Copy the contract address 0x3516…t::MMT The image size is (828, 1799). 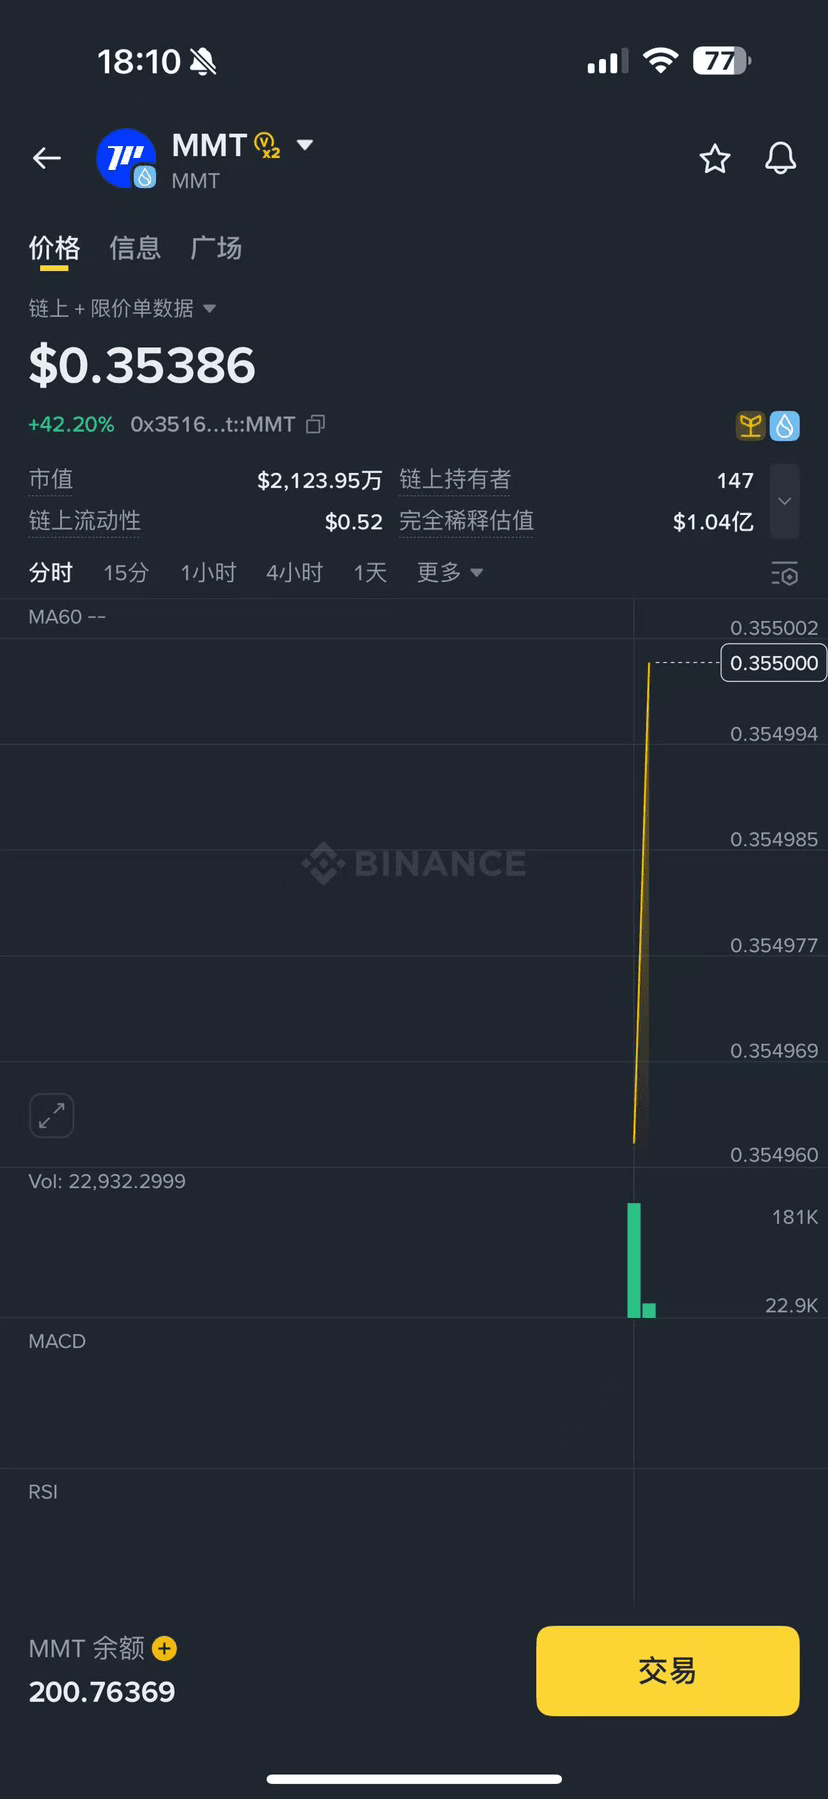click(316, 424)
